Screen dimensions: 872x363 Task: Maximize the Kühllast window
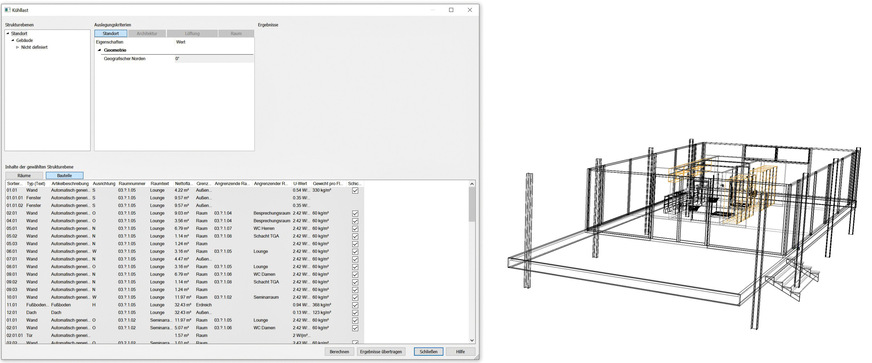(451, 9)
